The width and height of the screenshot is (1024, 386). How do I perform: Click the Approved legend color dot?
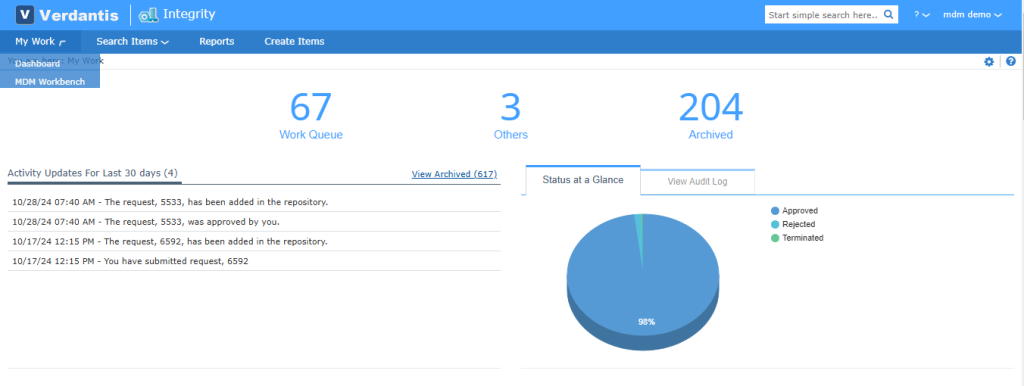pyautogui.click(x=775, y=211)
